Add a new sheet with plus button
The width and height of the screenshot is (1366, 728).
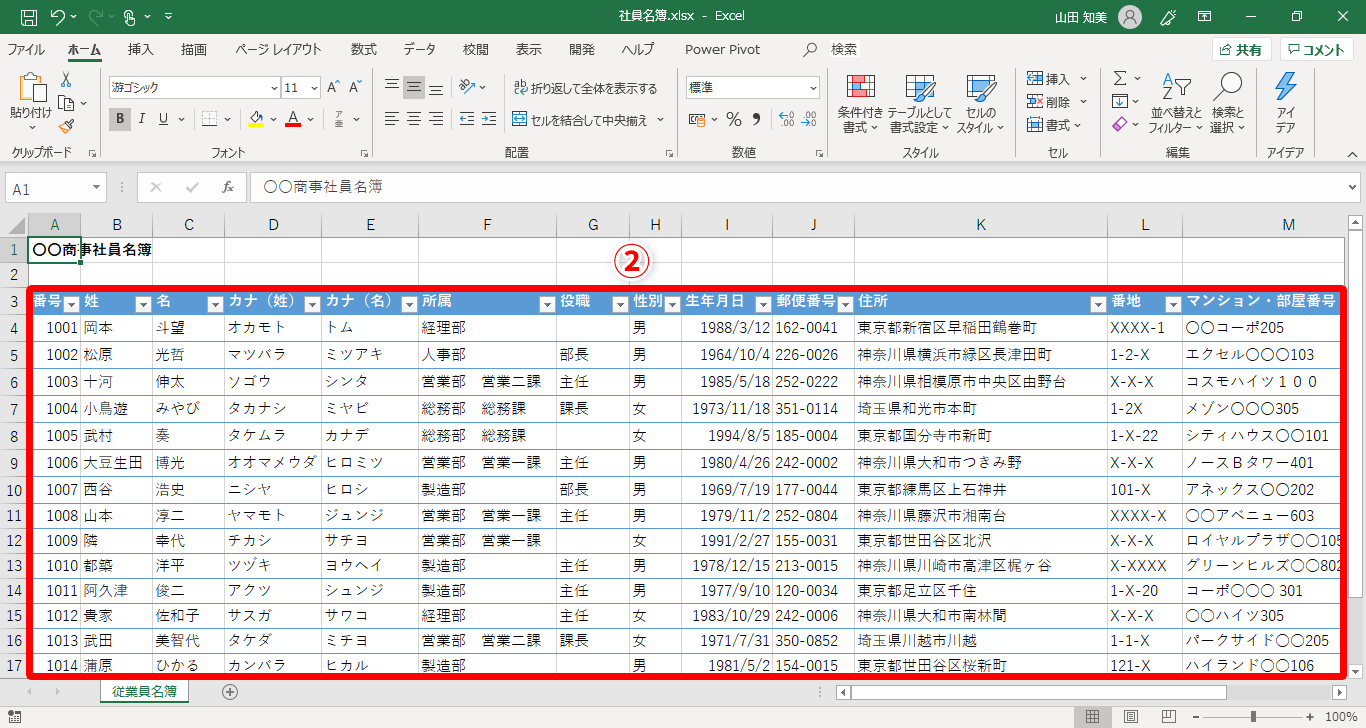coord(230,691)
